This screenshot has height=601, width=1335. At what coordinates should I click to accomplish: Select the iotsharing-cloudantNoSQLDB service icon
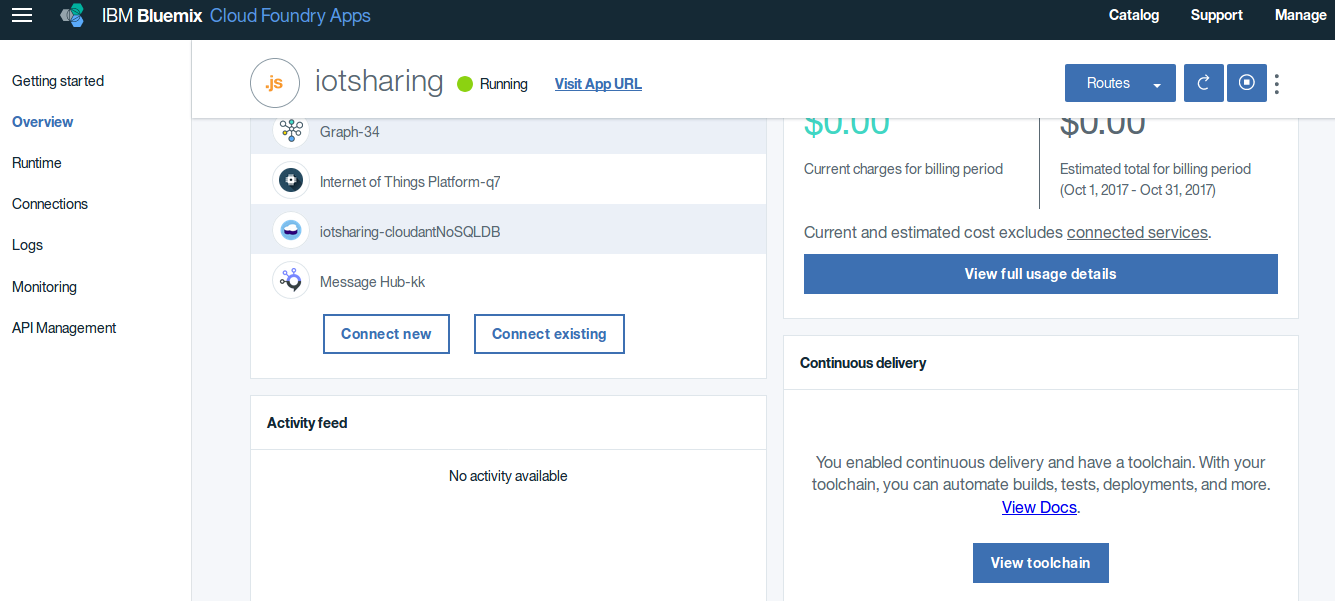[290, 230]
